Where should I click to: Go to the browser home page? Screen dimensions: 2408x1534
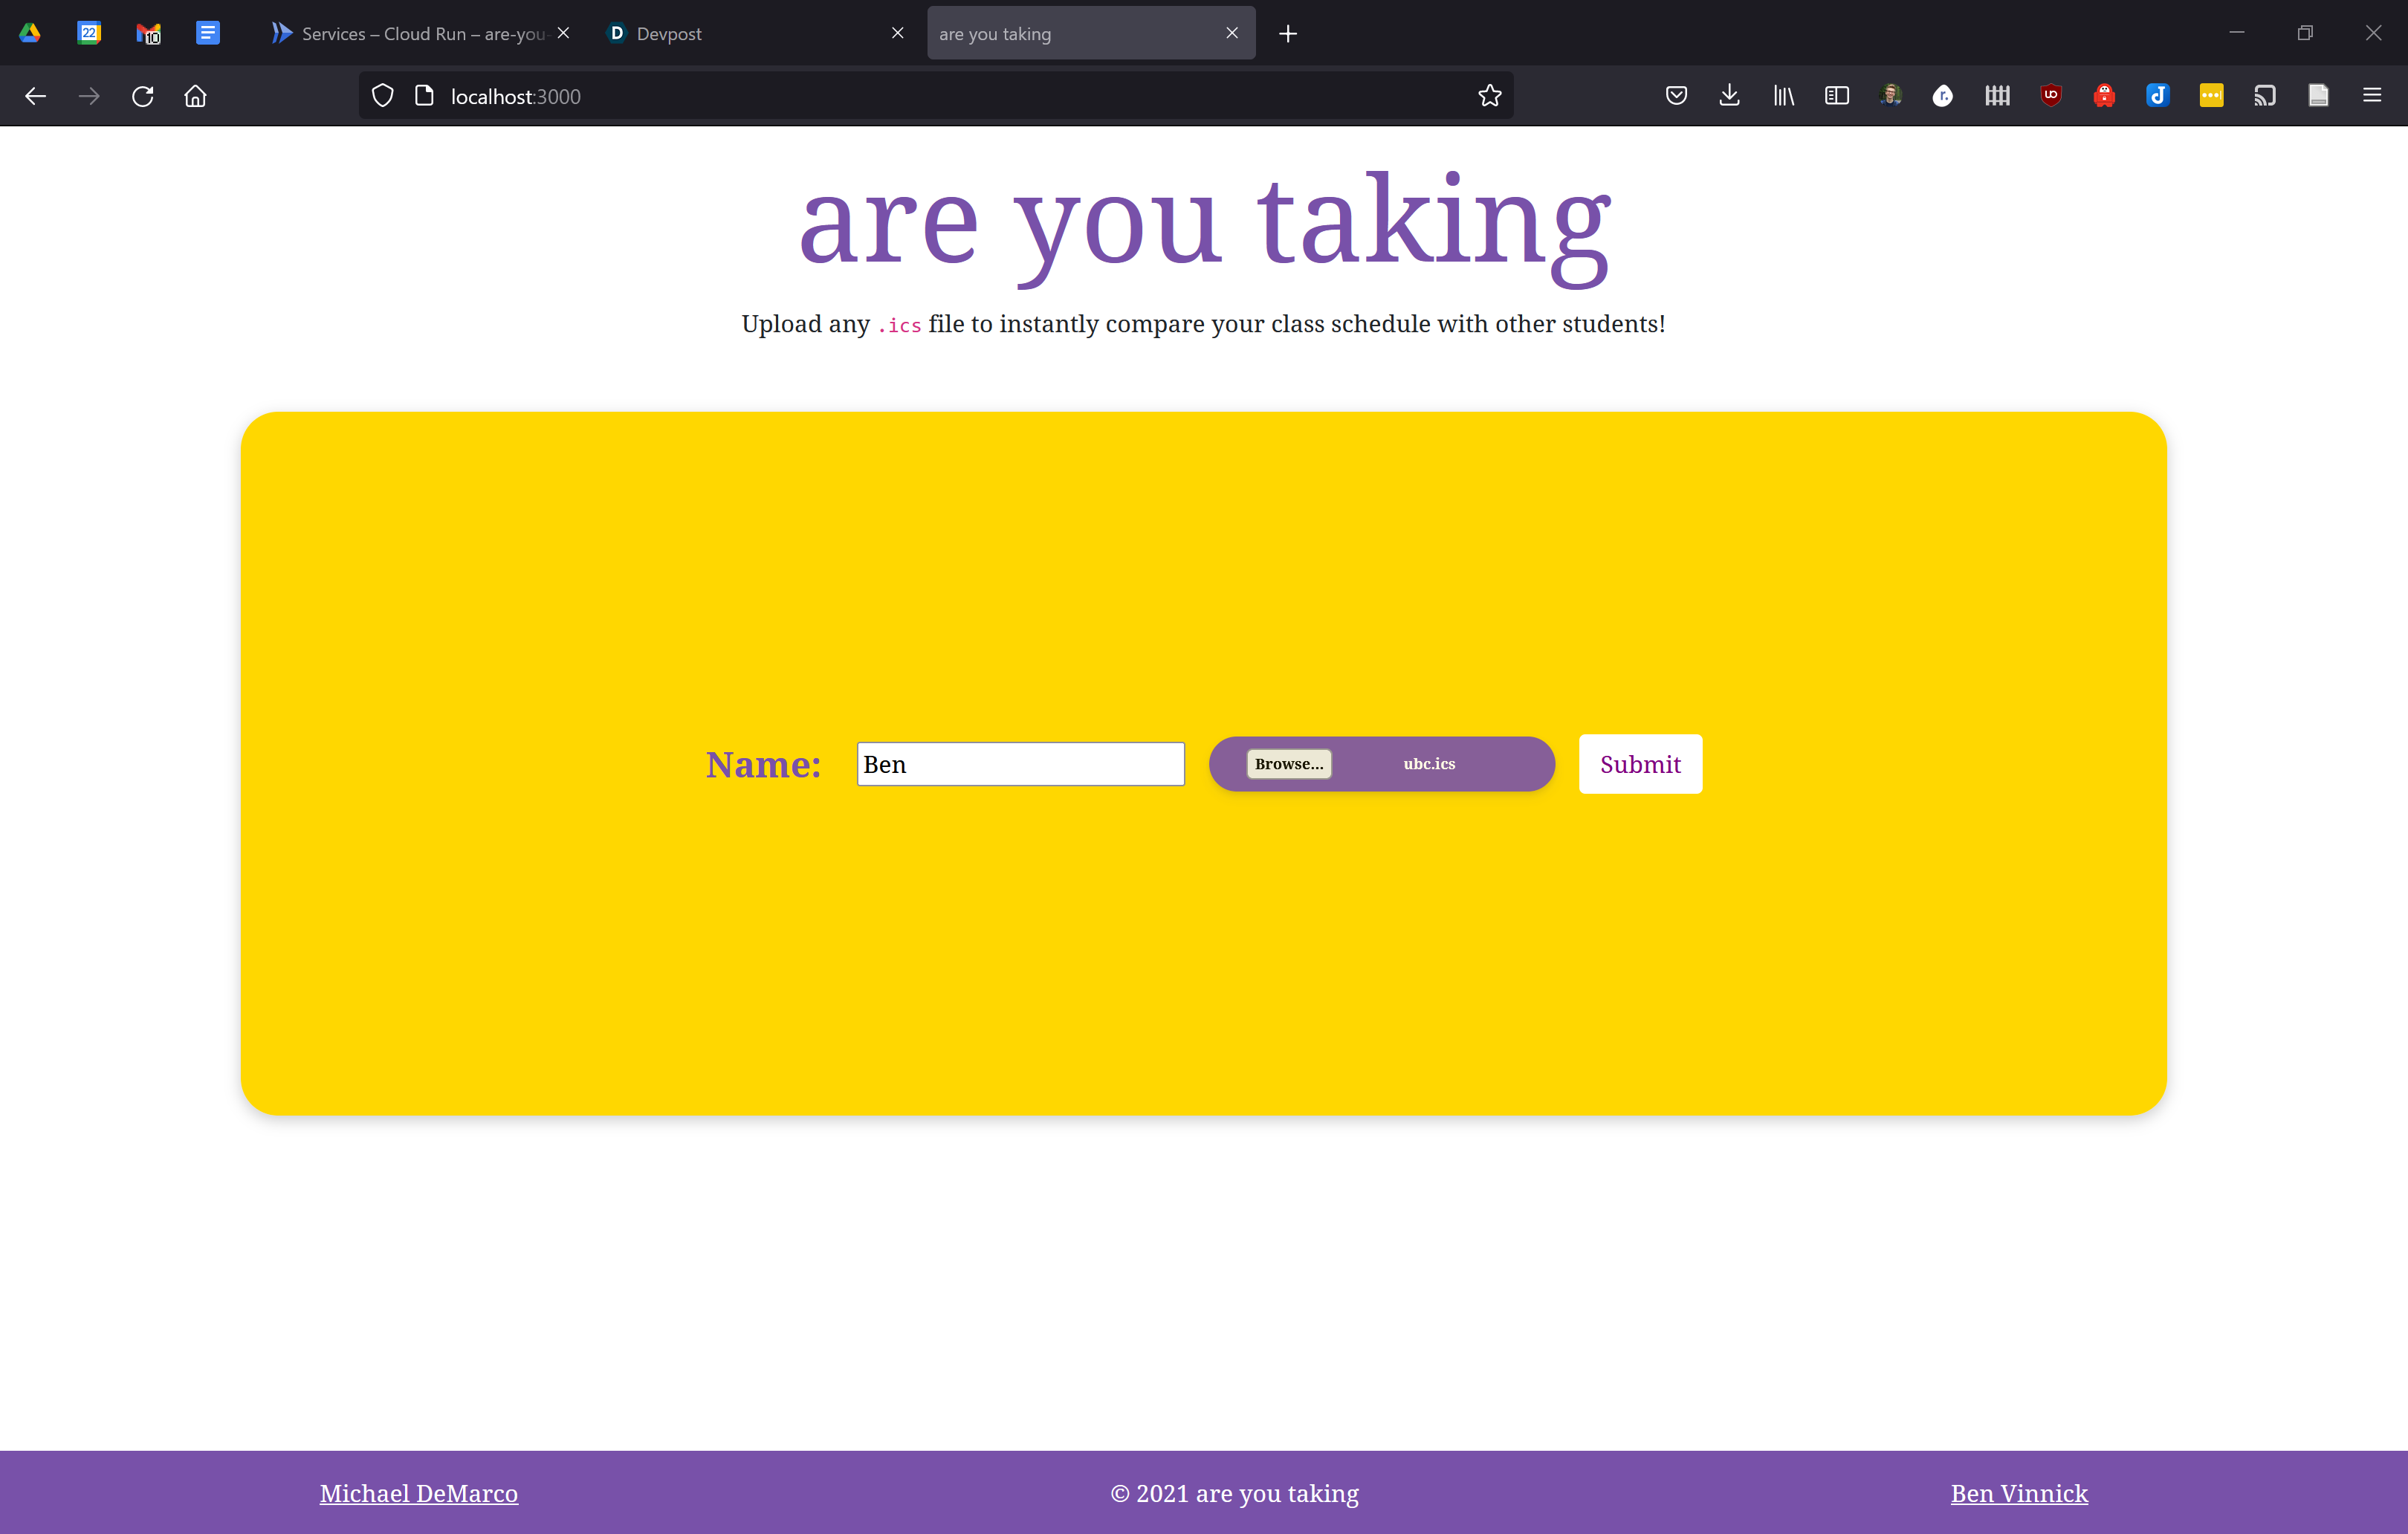[x=196, y=96]
